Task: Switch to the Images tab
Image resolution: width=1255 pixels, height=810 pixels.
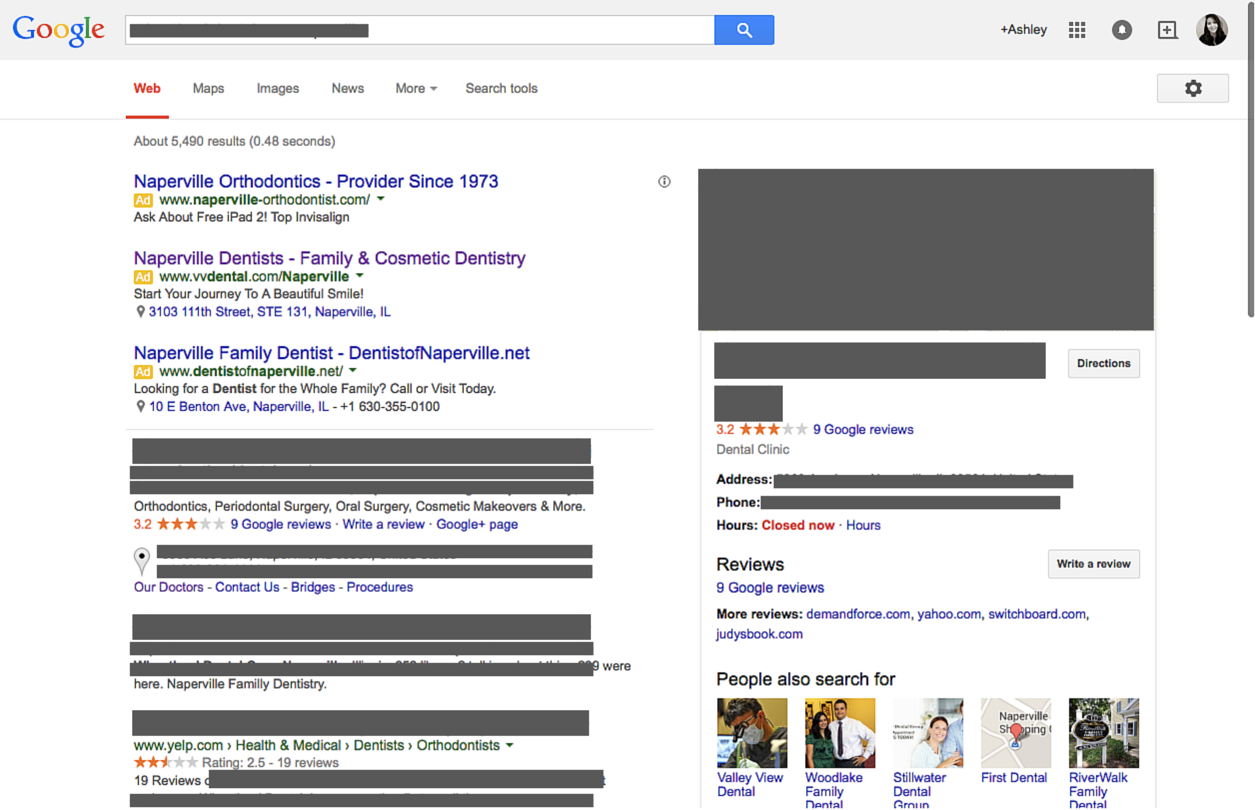Action: (x=278, y=88)
